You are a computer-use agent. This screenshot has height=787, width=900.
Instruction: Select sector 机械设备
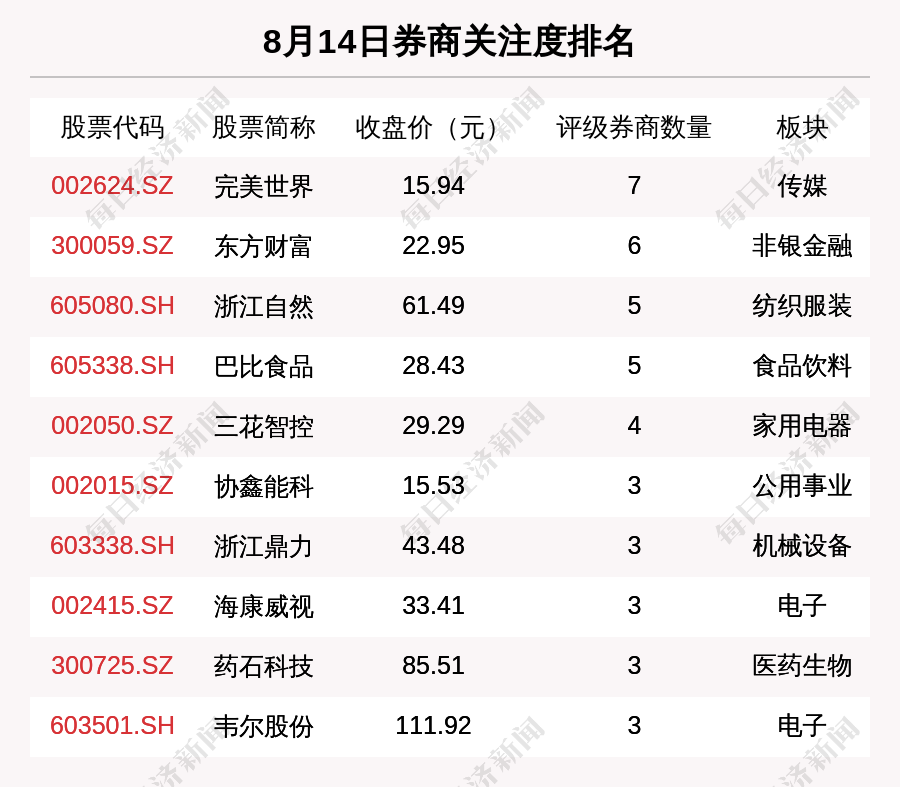click(x=802, y=546)
